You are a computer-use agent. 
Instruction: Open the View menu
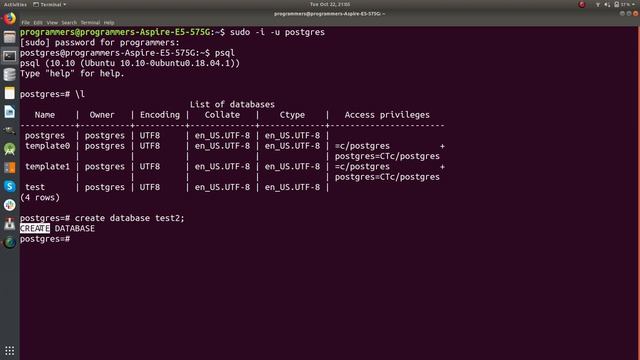pos(52,23)
